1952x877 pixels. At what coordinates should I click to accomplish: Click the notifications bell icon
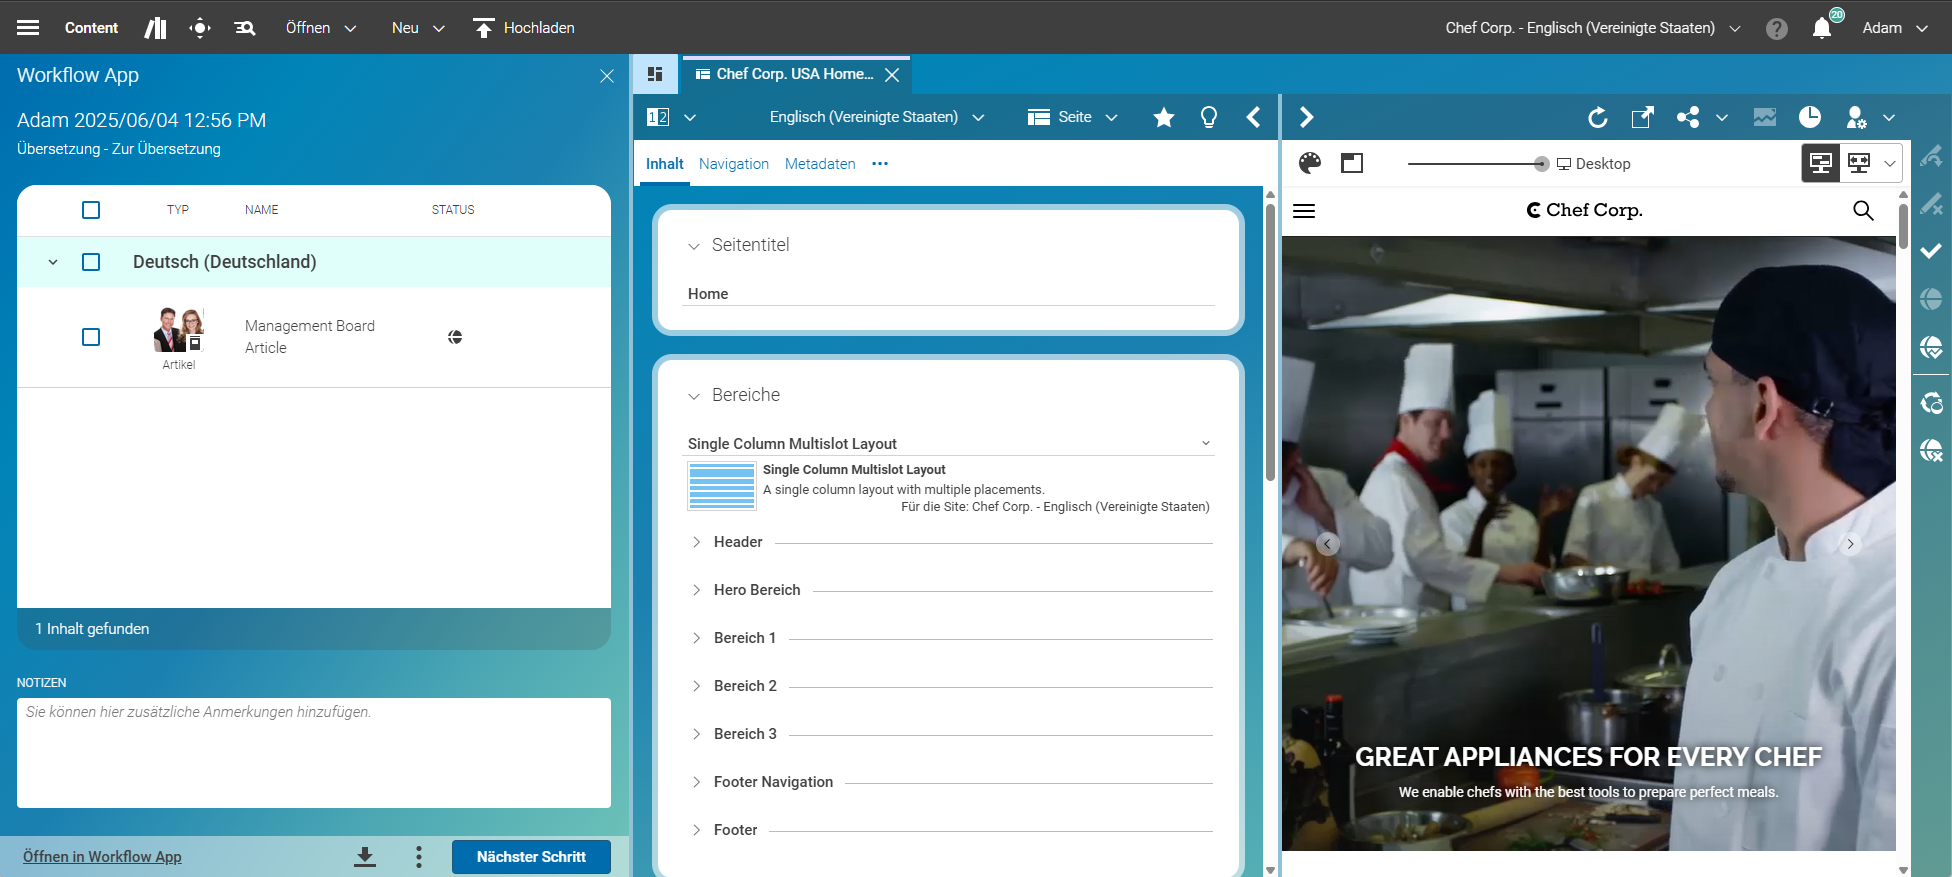1822,28
